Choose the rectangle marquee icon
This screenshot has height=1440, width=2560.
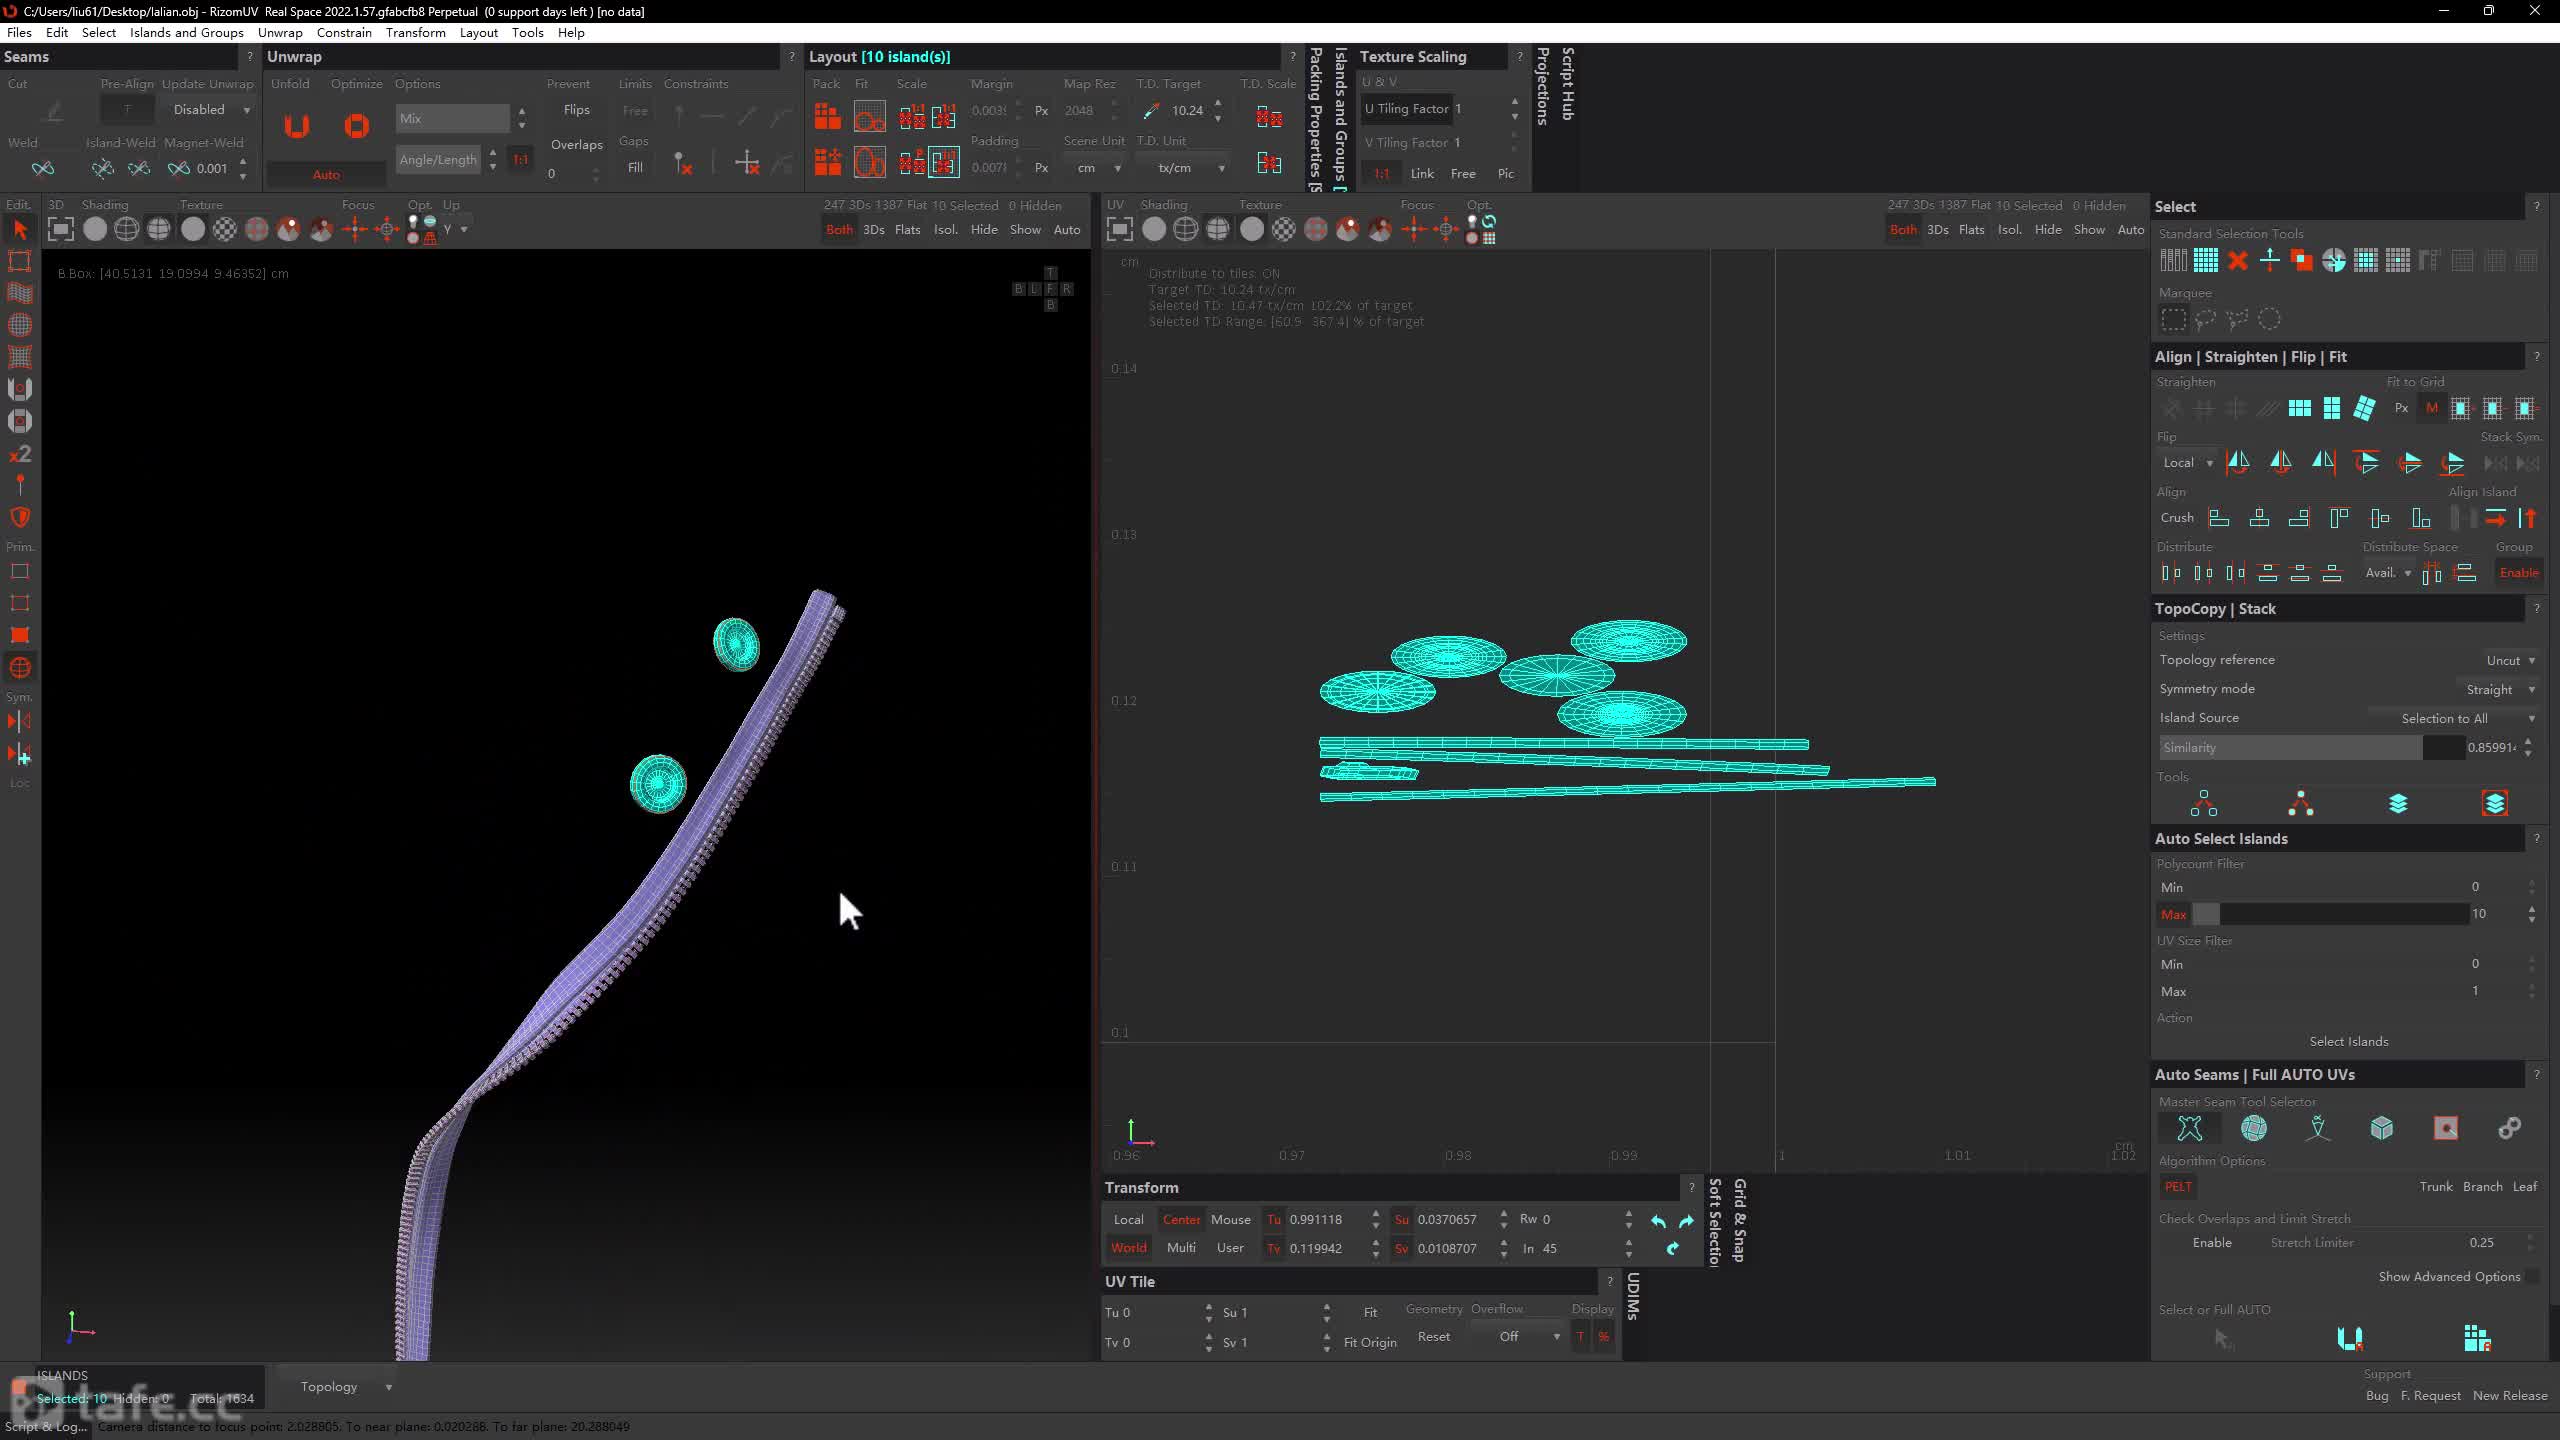click(x=2173, y=319)
